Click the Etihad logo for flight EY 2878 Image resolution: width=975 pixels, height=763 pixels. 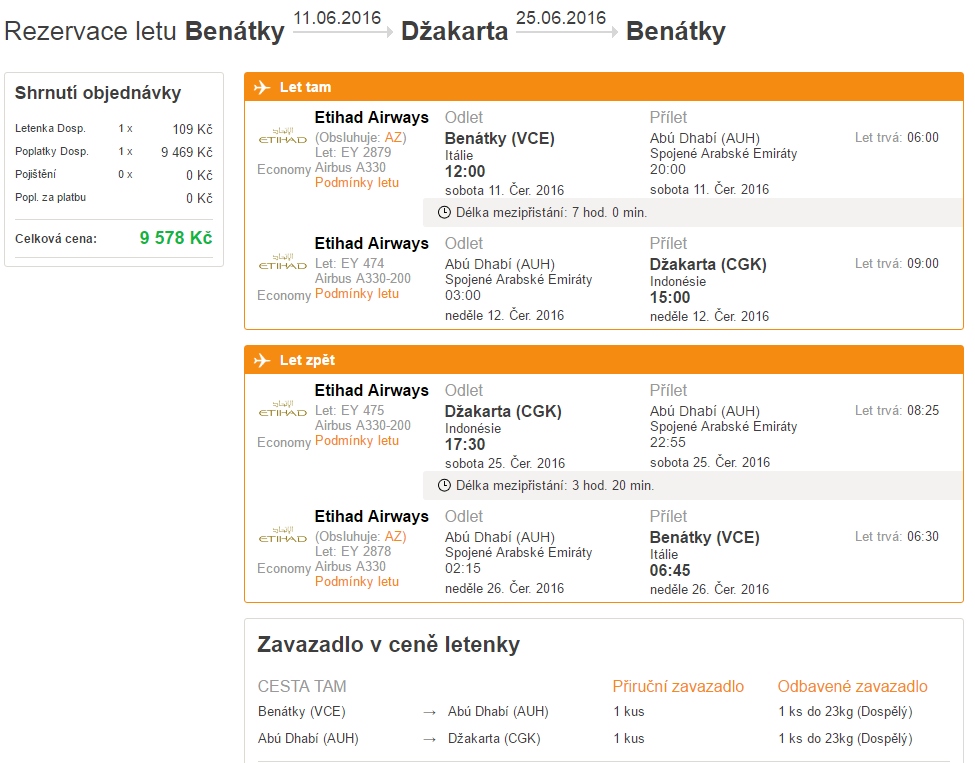(283, 535)
